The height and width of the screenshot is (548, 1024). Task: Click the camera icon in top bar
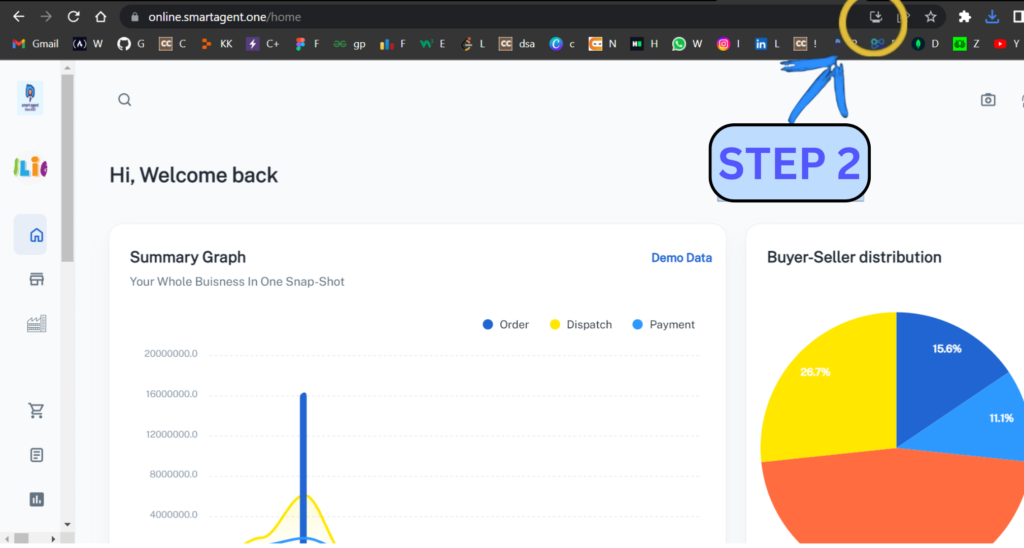988,100
